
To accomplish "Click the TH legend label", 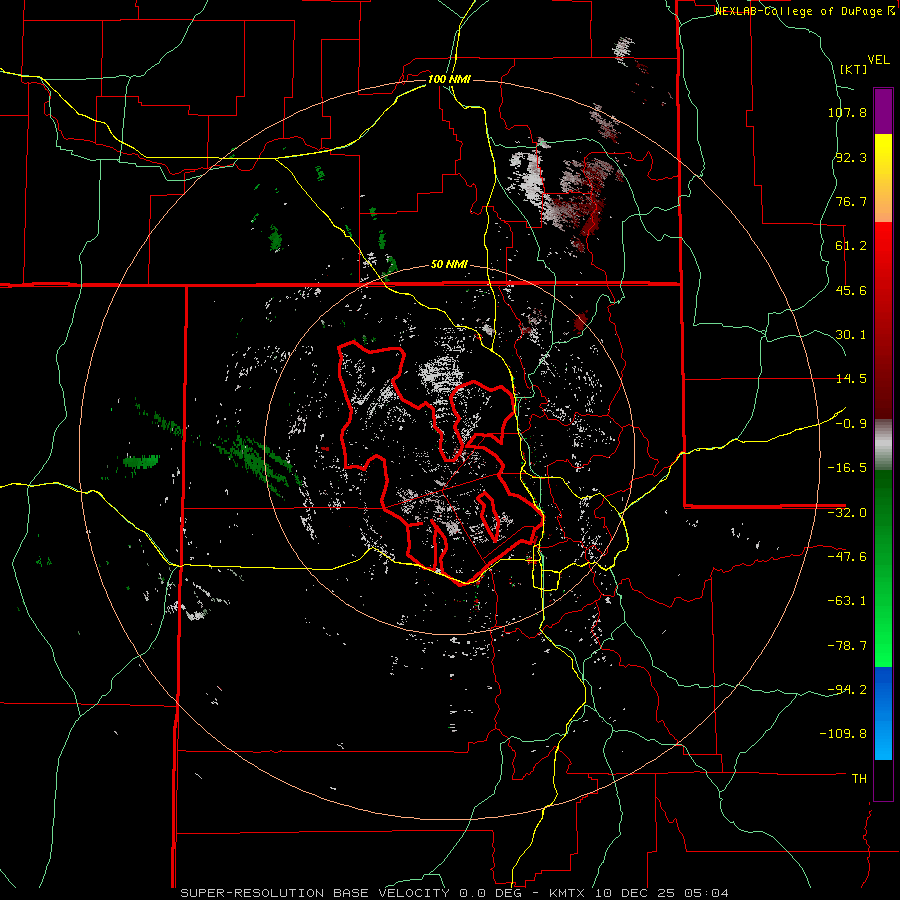I will coord(859,778).
